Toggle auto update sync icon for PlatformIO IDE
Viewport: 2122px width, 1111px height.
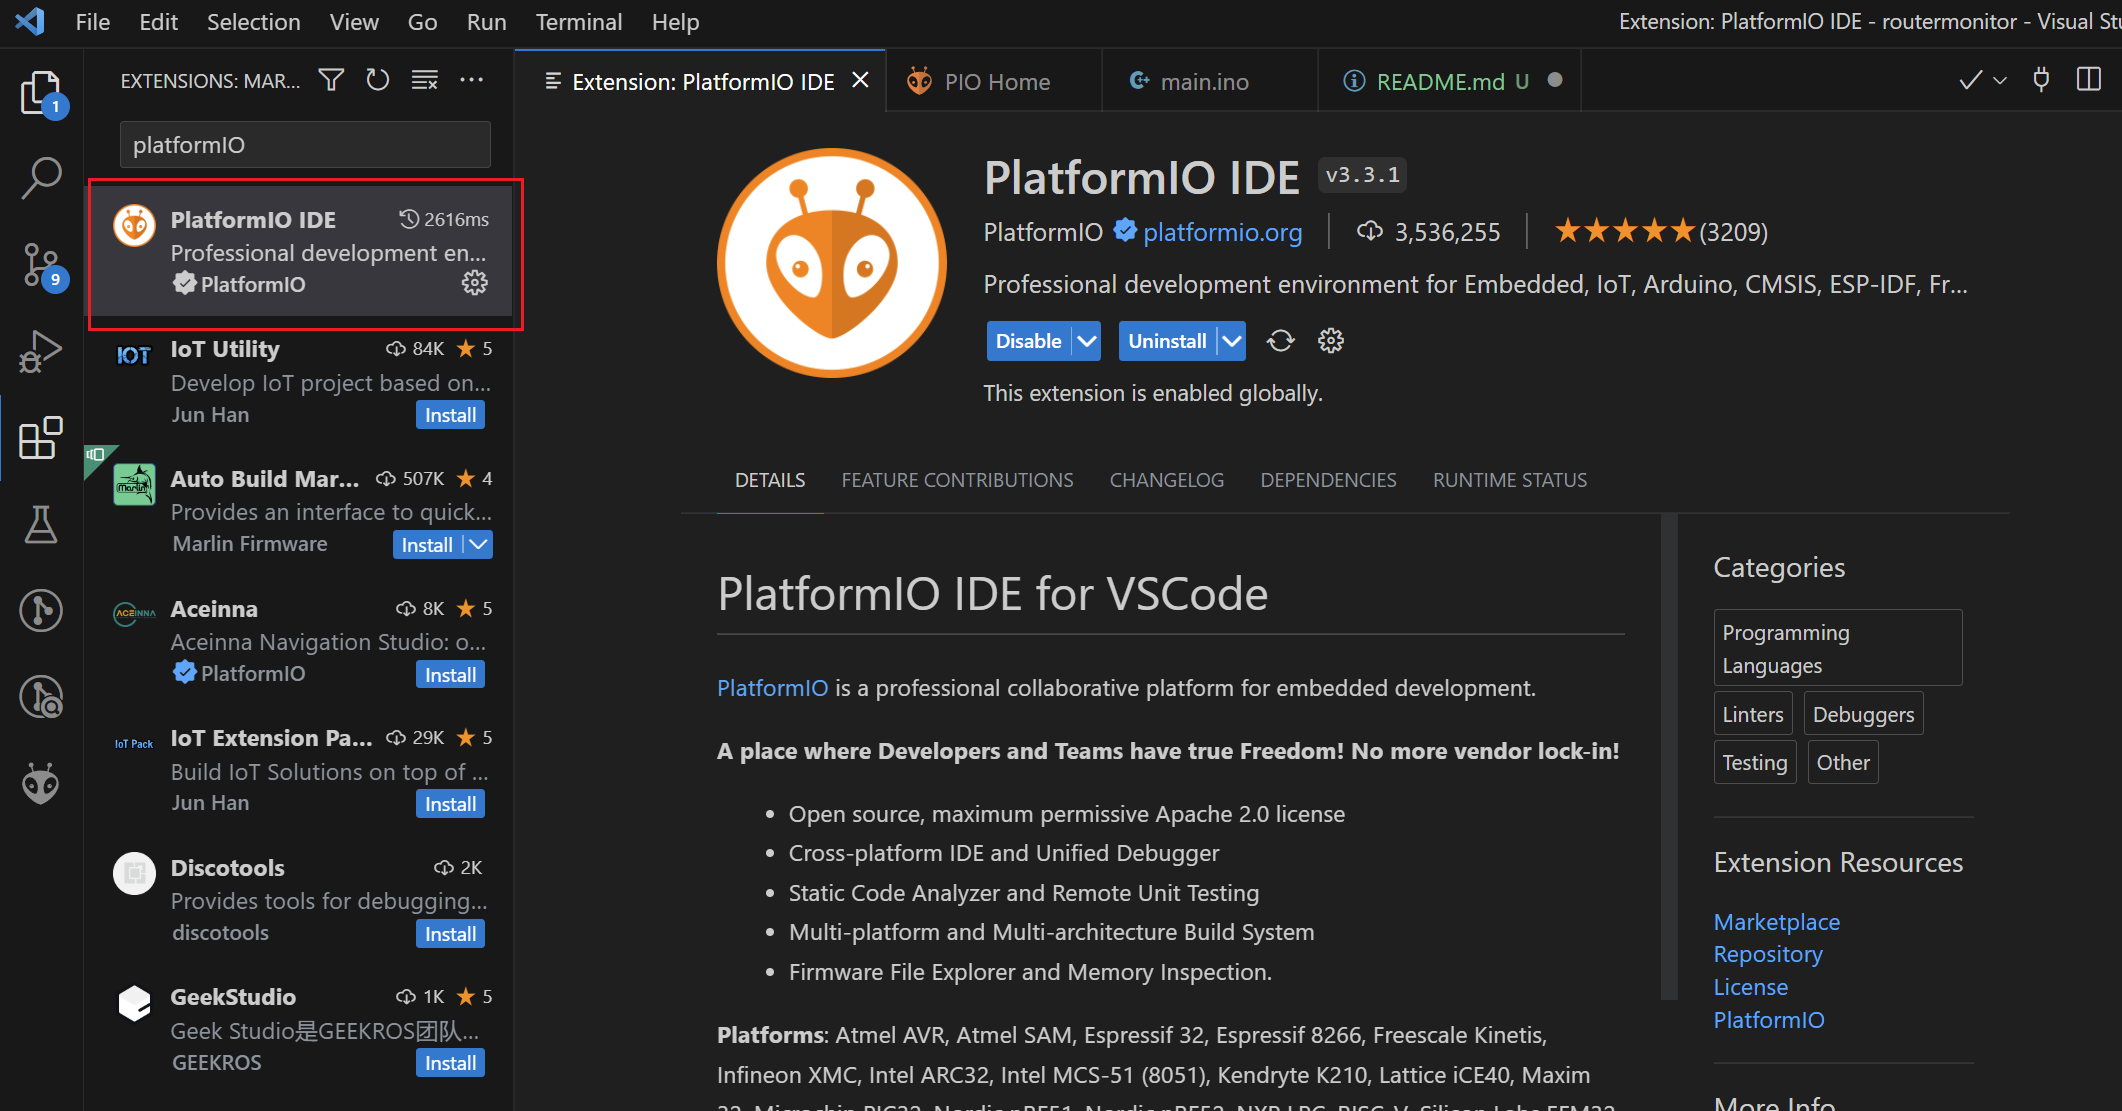(x=1280, y=341)
